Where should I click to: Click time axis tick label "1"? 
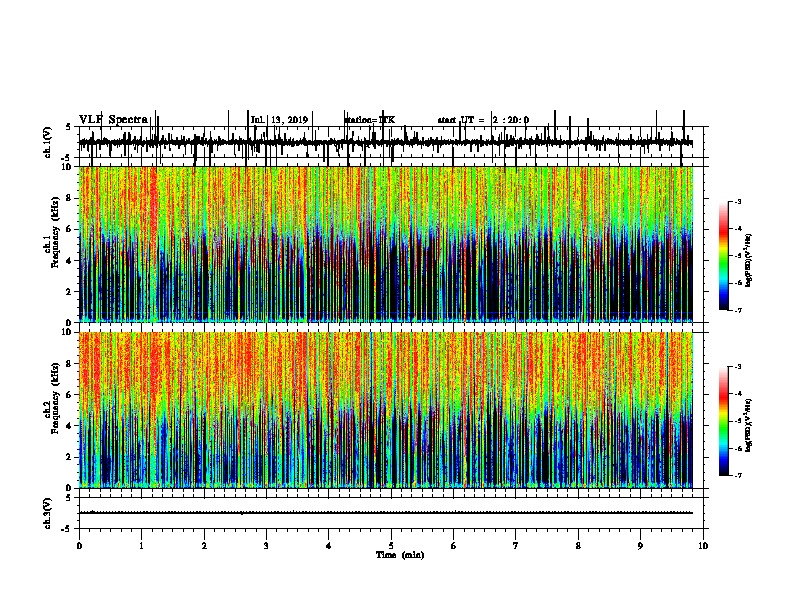(x=141, y=546)
